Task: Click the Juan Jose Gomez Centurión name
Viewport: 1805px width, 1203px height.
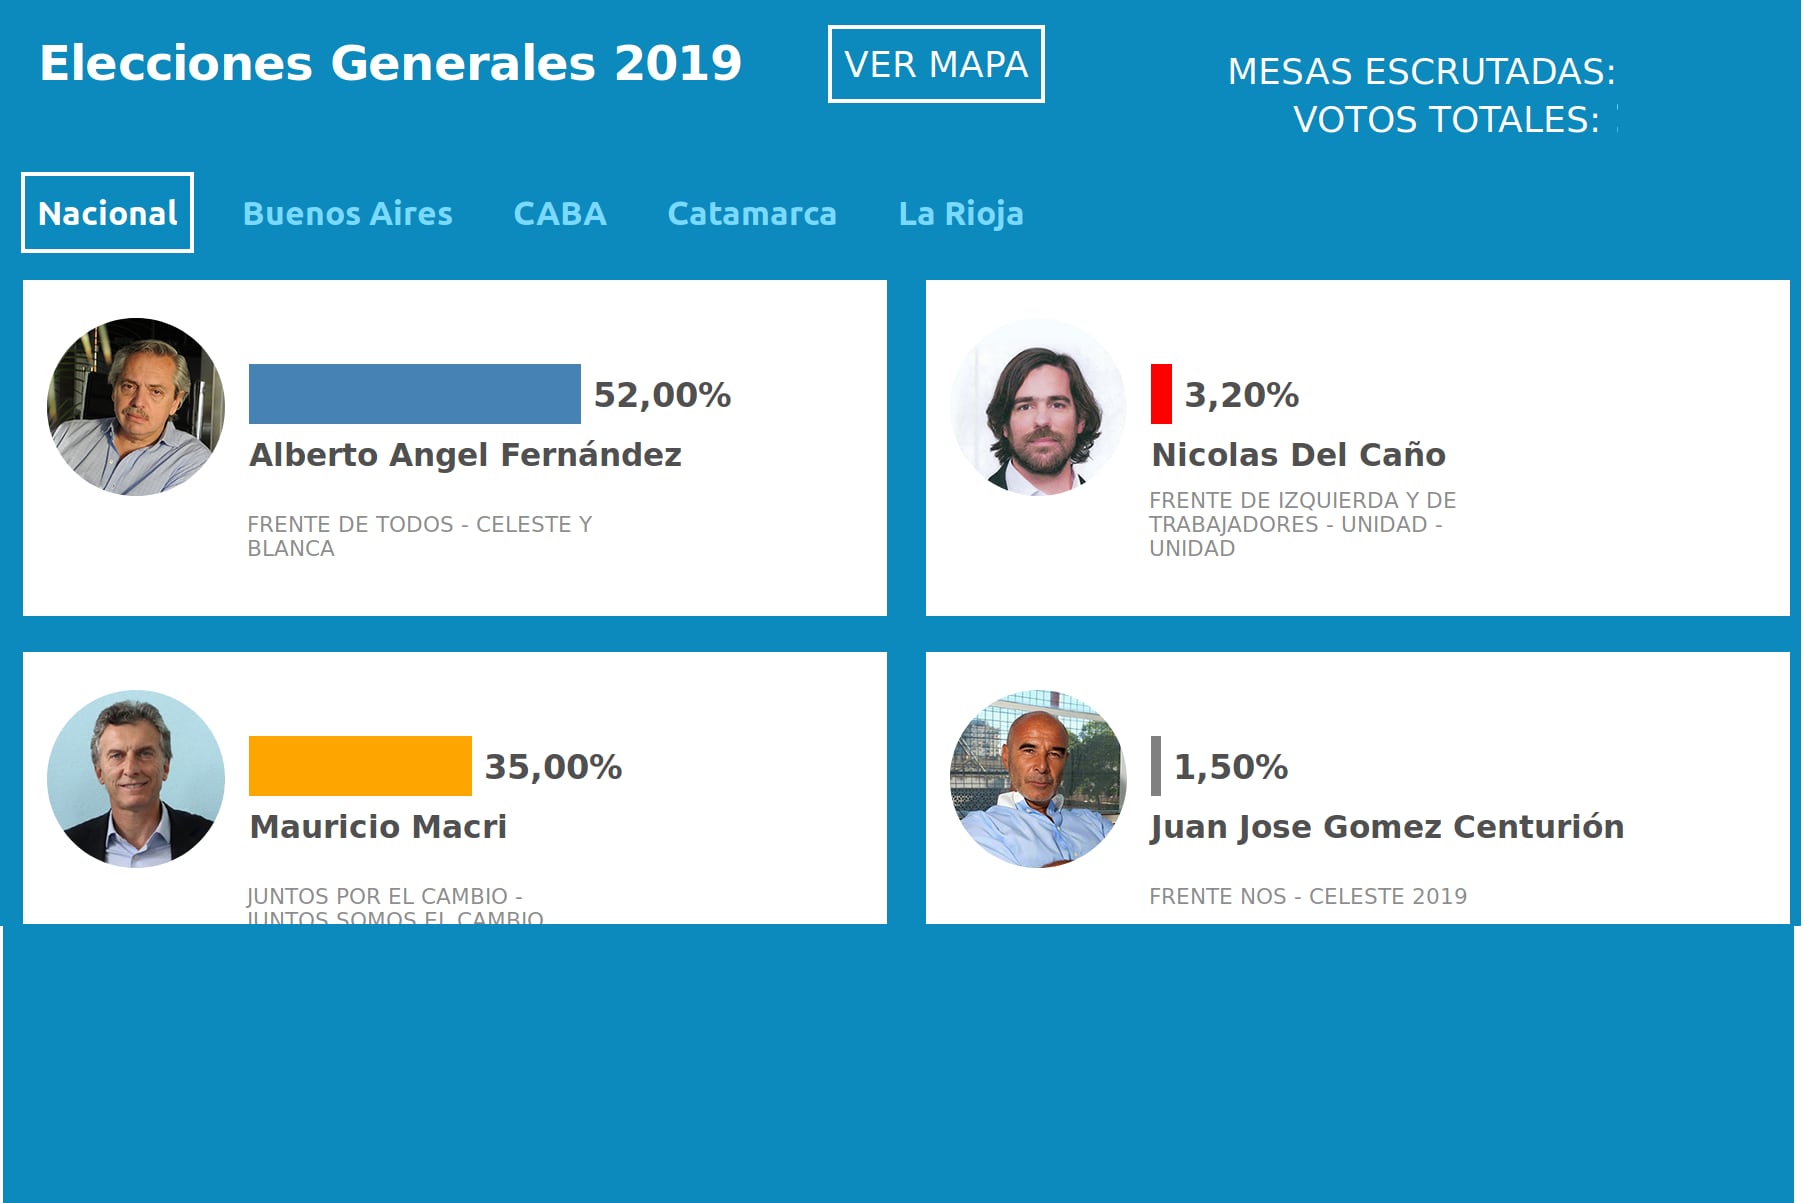Action: [1387, 827]
